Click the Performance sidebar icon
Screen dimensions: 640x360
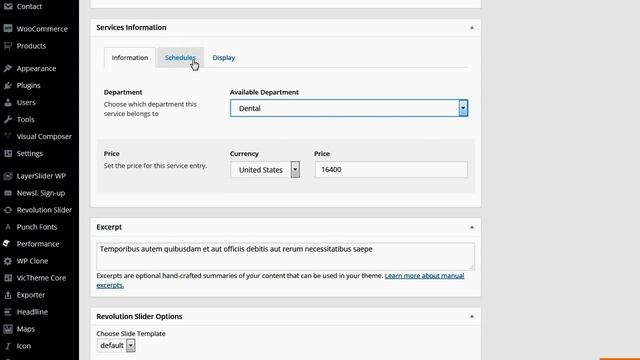[x=7, y=244]
